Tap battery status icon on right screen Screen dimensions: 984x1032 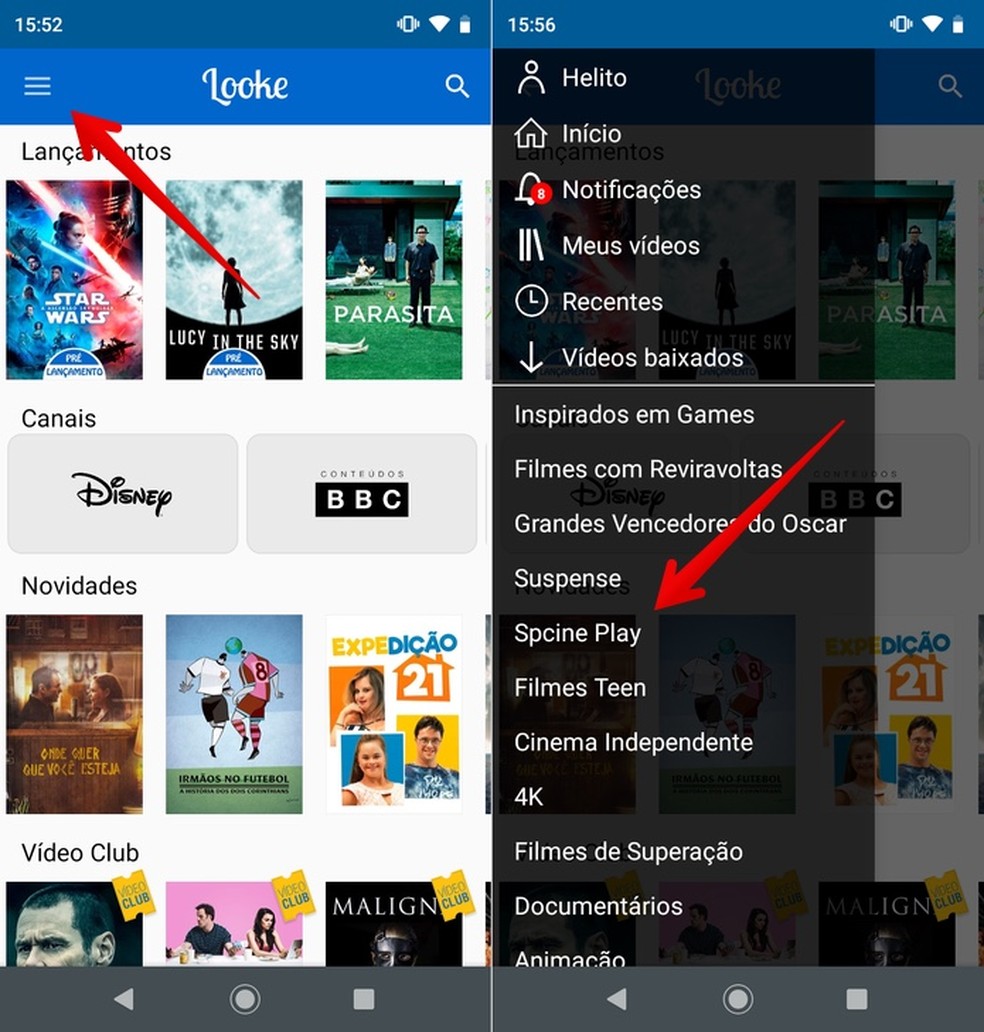click(x=958, y=24)
